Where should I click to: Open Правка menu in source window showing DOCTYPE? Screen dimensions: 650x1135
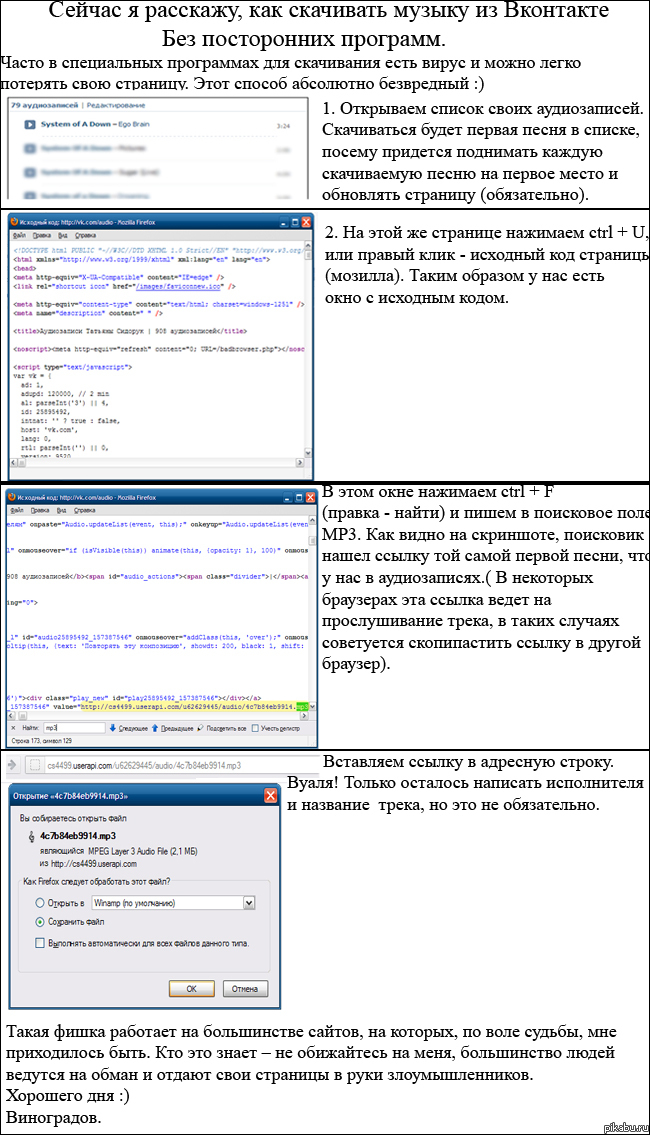pyautogui.click(x=41, y=235)
